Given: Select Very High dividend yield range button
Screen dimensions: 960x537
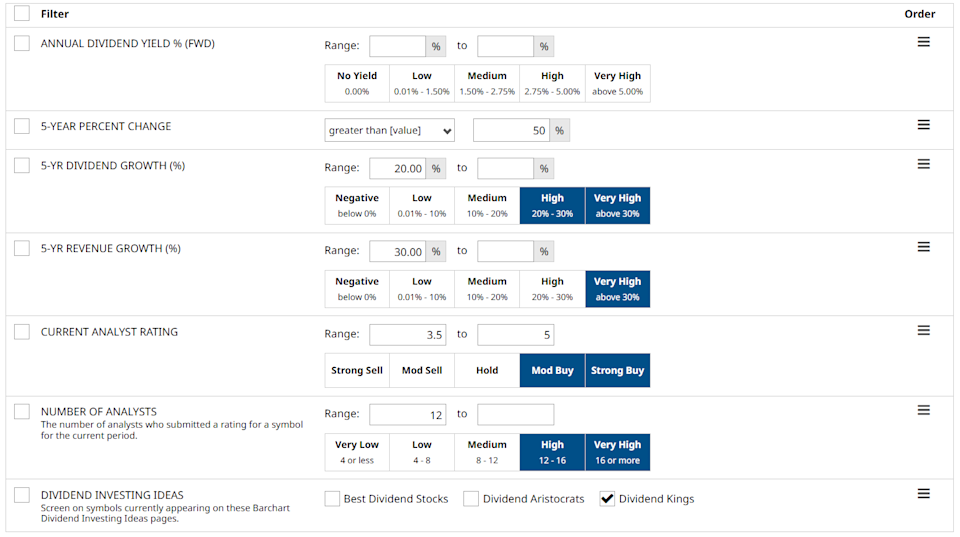Looking at the screenshot, I should (617, 83).
